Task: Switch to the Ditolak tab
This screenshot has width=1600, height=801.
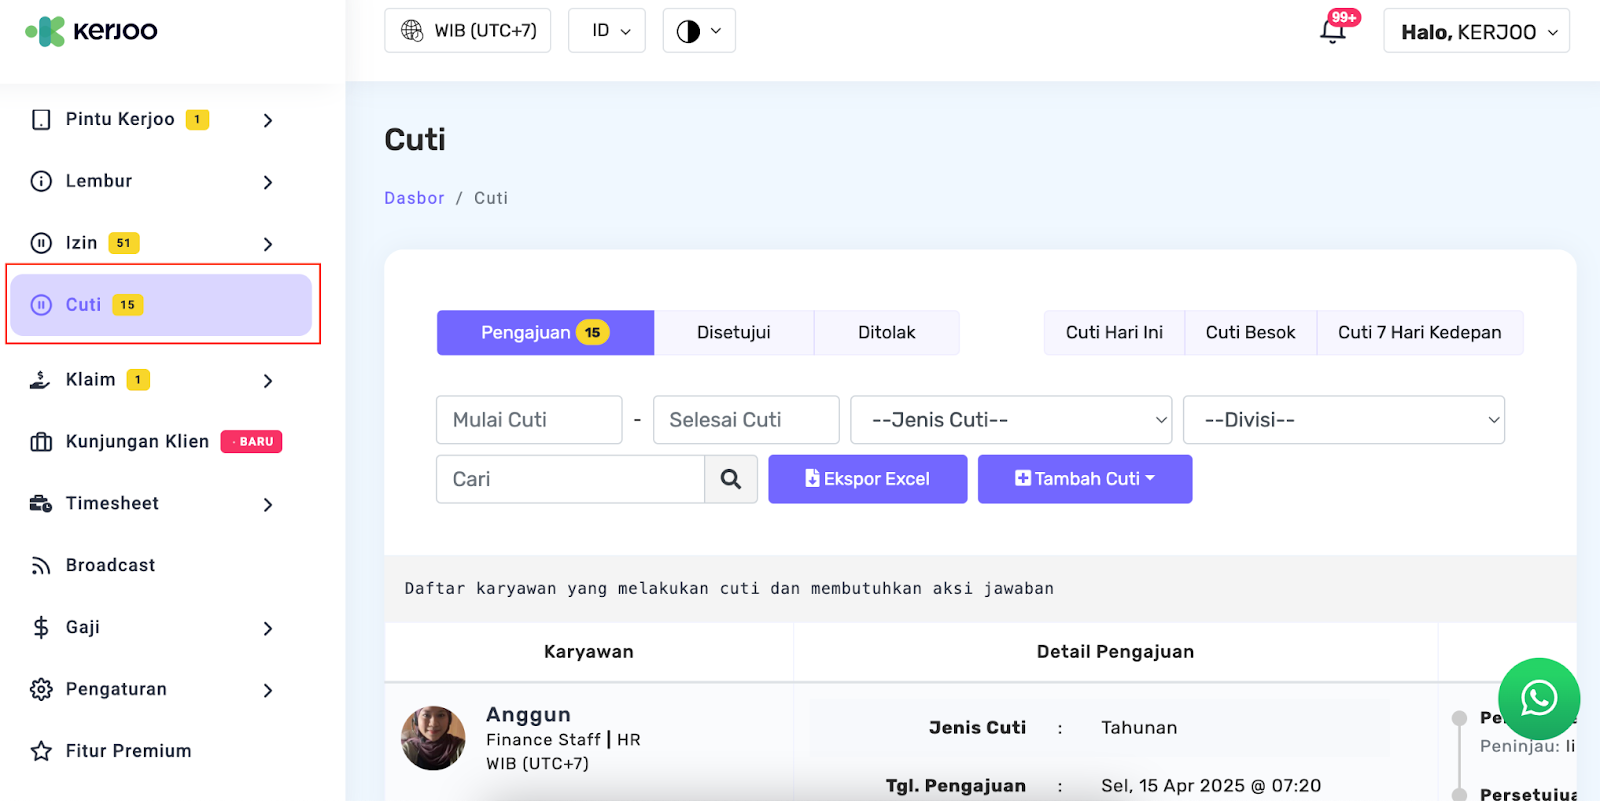Action: tap(886, 333)
